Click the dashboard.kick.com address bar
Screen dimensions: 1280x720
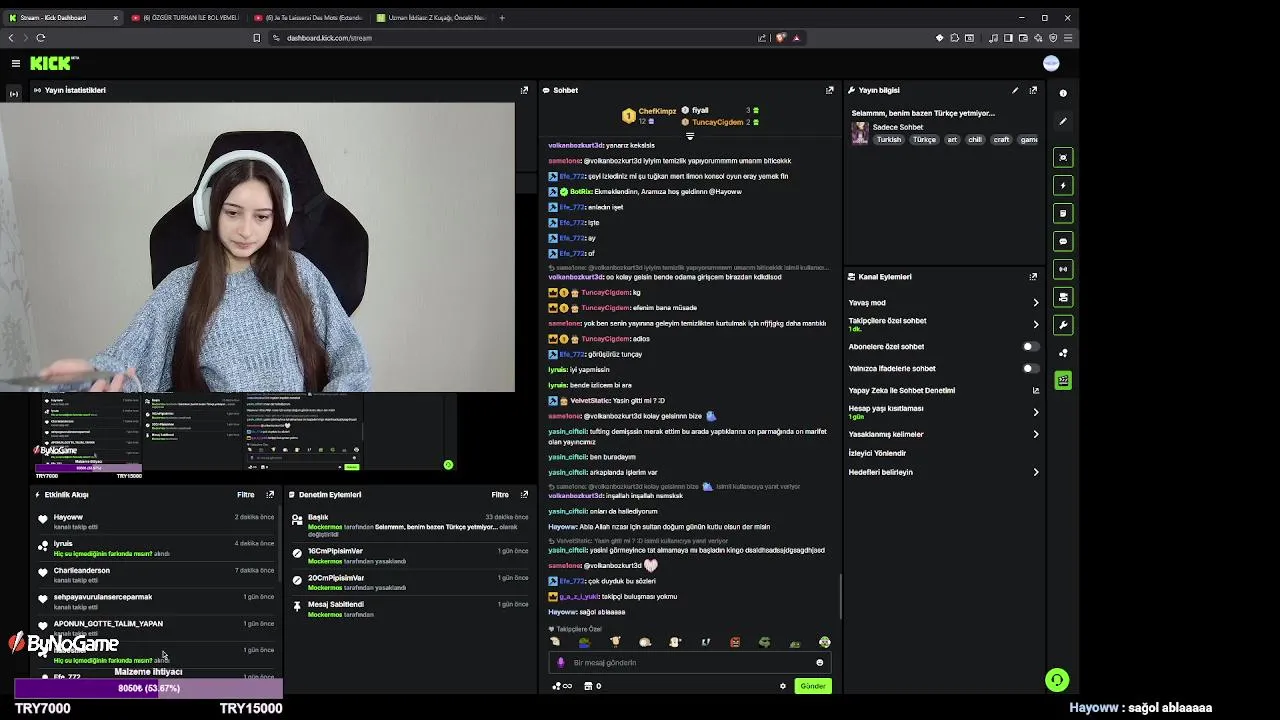tap(329, 38)
